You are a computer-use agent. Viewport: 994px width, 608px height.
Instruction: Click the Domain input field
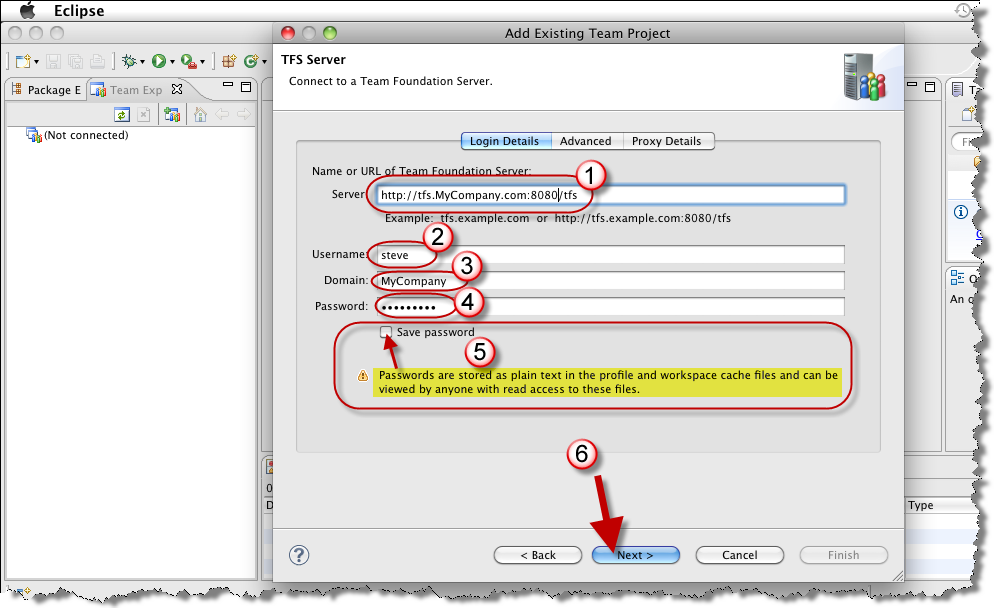tap(610, 281)
